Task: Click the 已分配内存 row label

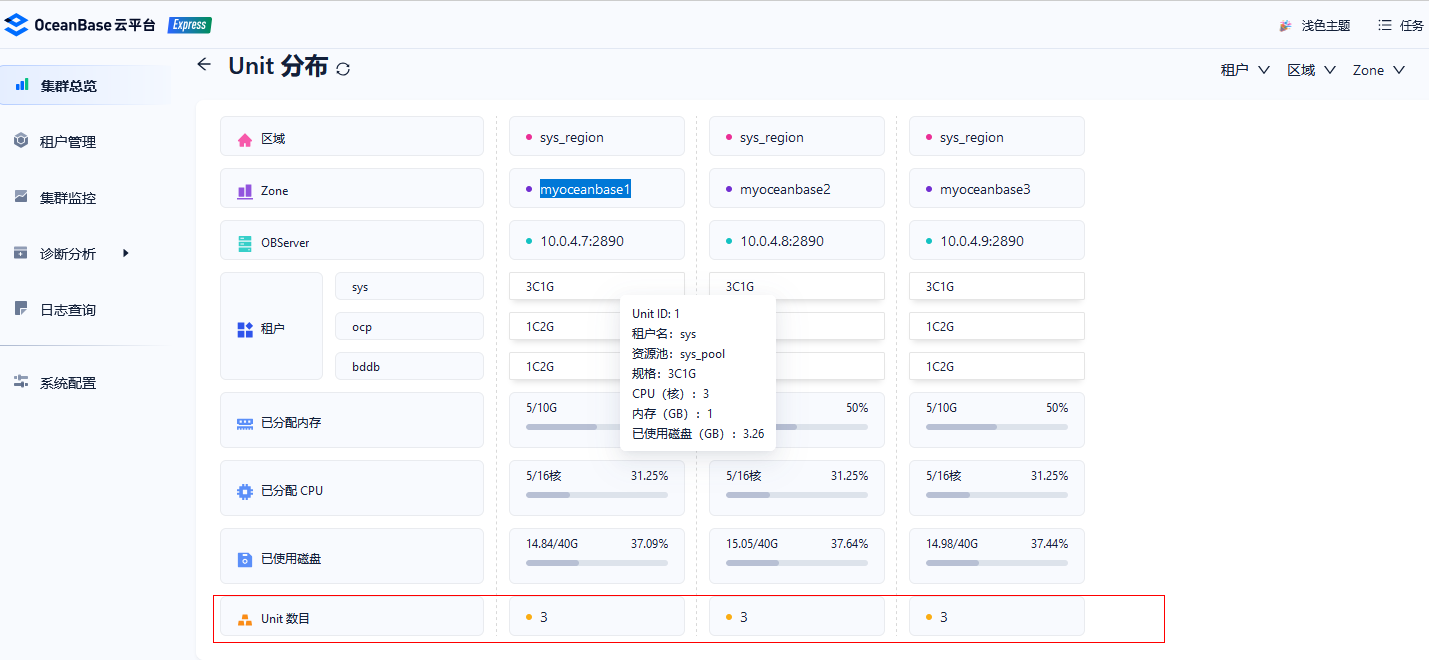Action: (291, 423)
